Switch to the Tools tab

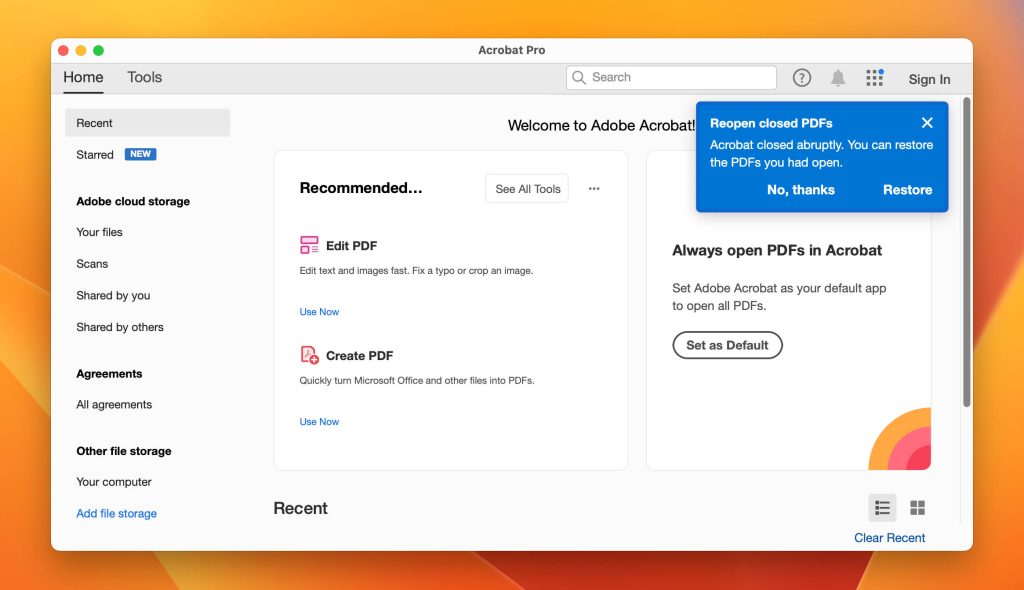pos(144,77)
